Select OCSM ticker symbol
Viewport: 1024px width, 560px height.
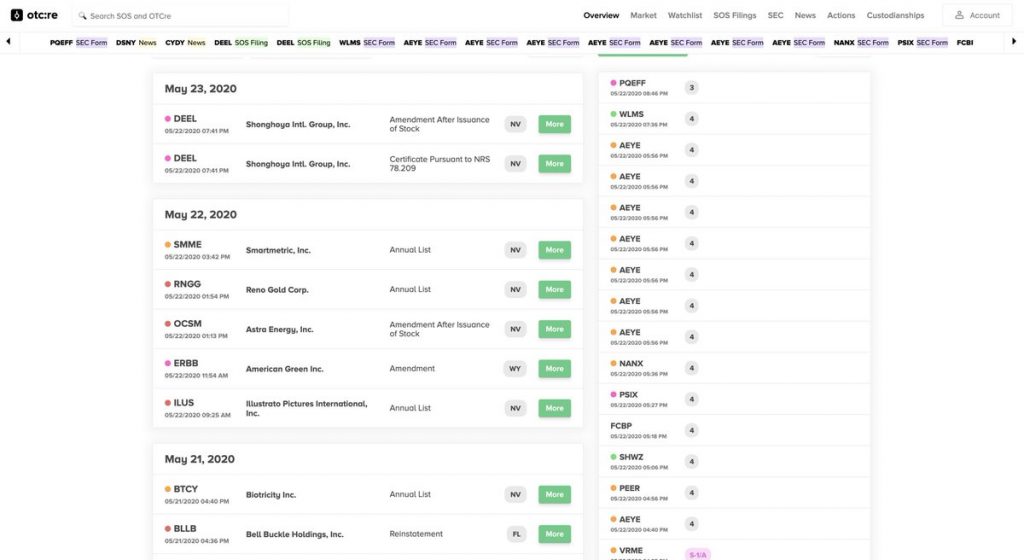[187, 324]
